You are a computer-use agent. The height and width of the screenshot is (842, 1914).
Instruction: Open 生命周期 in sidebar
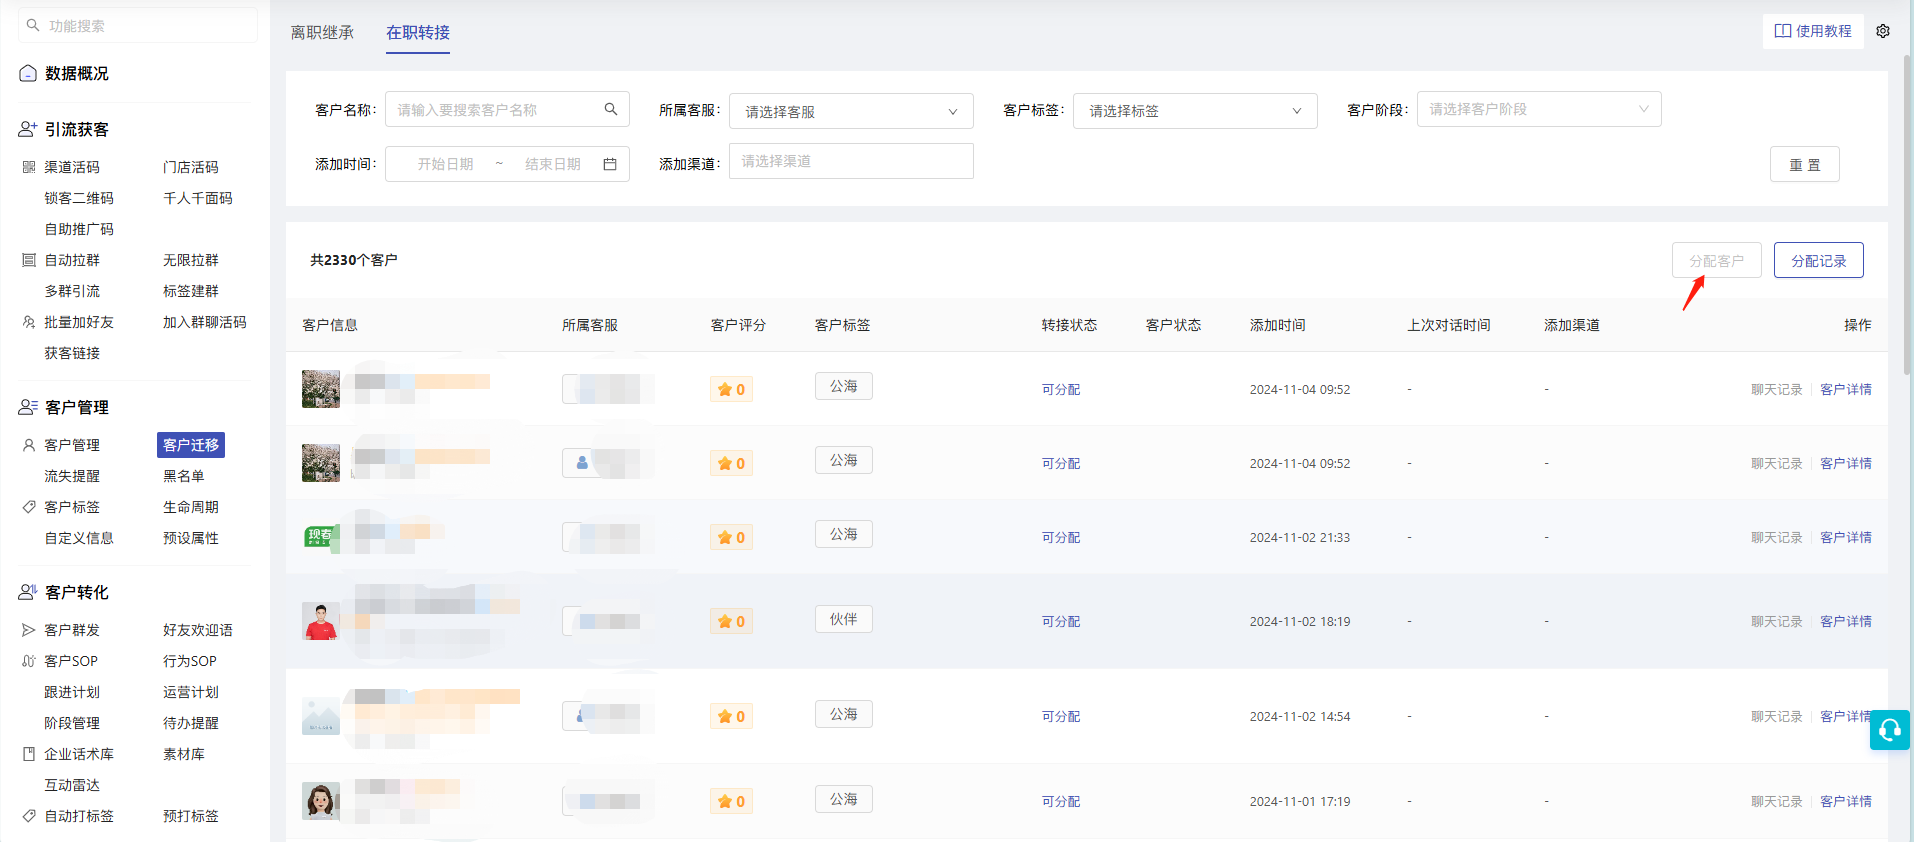191,507
